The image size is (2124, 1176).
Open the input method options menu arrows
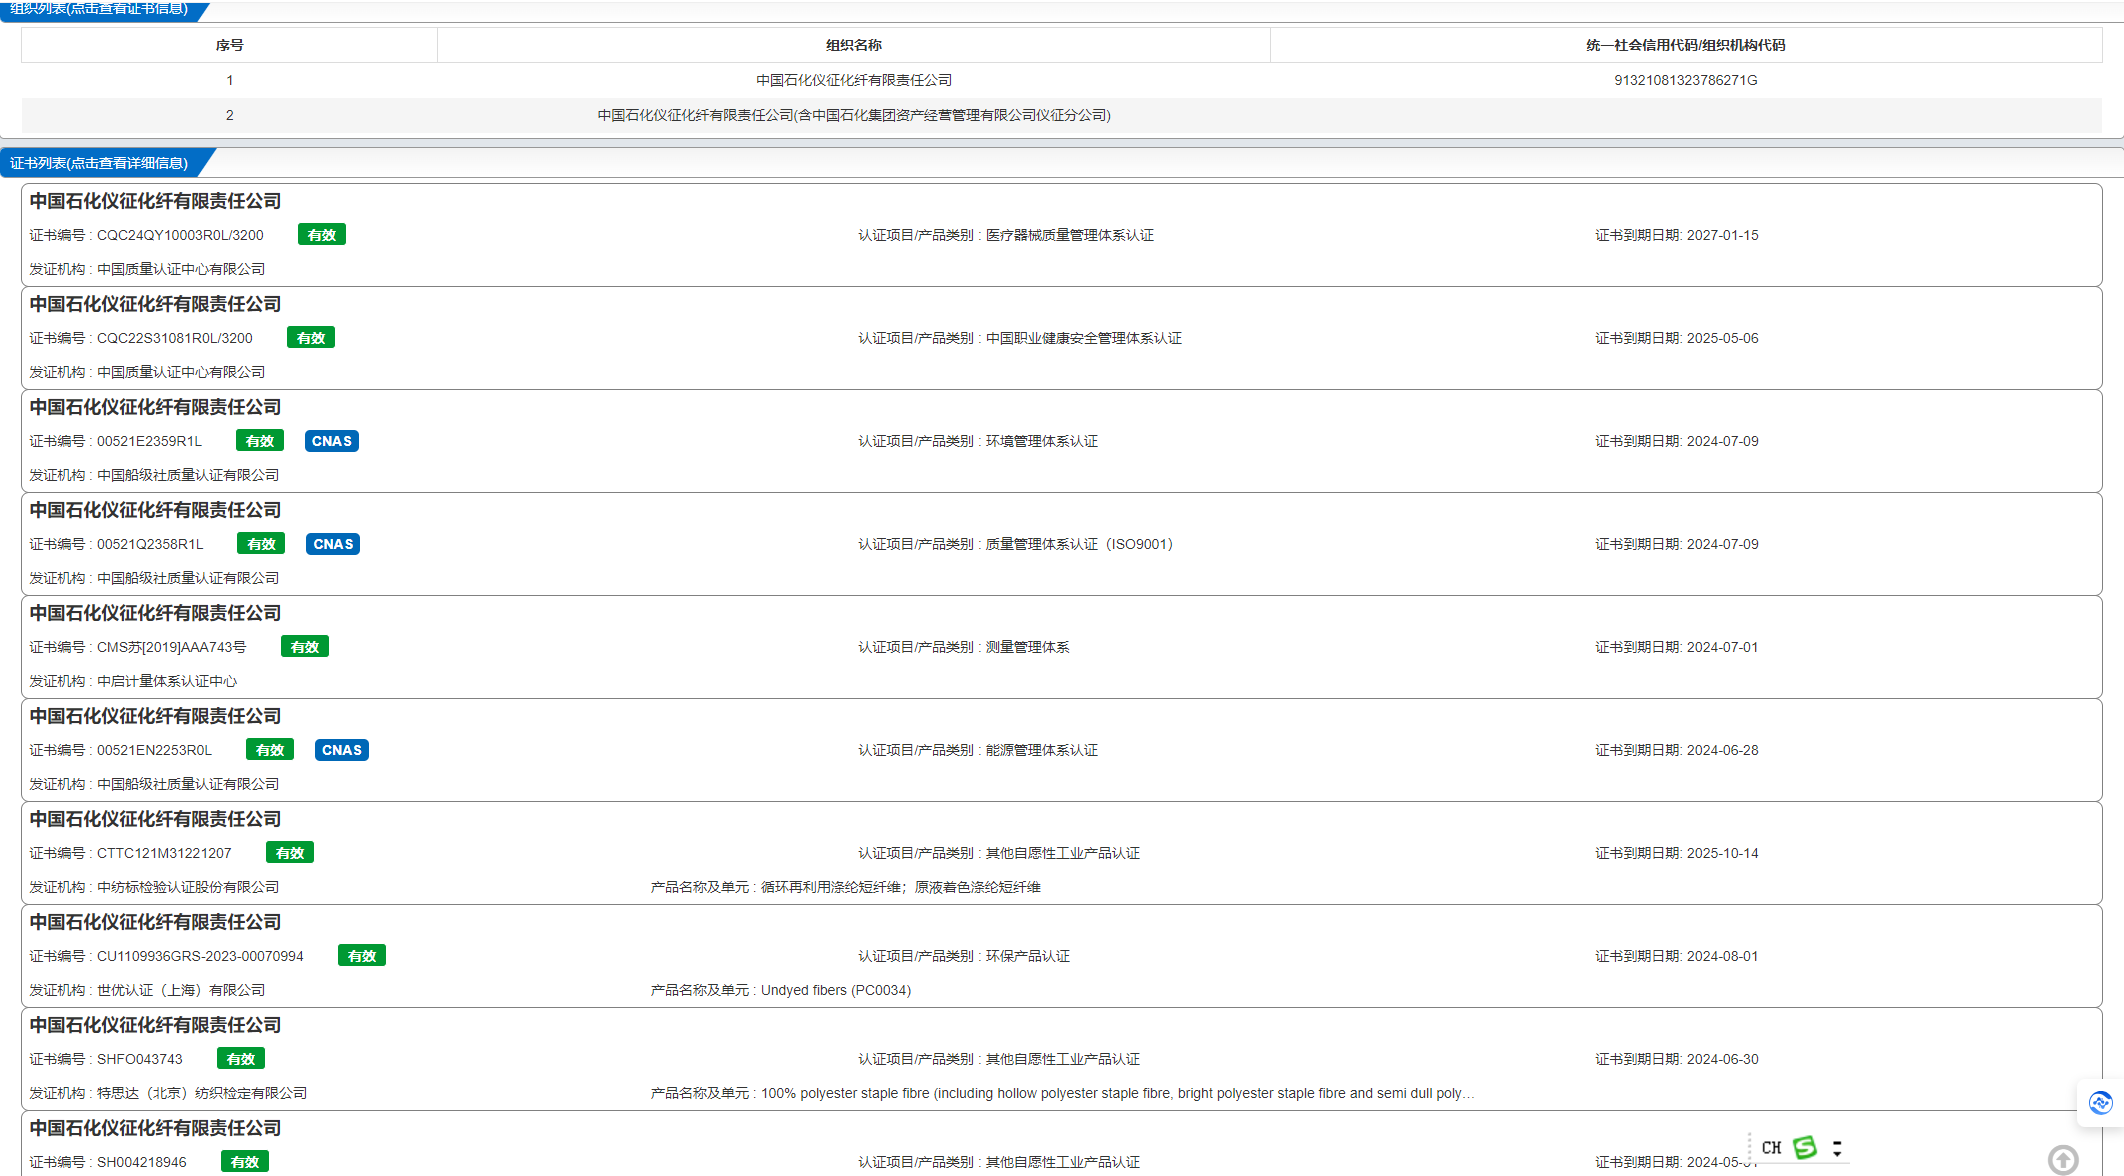[1837, 1148]
